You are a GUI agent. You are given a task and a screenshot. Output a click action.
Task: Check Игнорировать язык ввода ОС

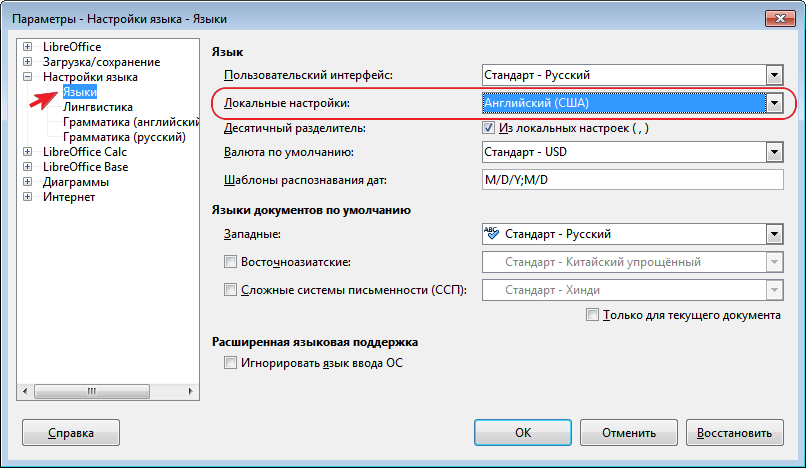tap(231, 363)
